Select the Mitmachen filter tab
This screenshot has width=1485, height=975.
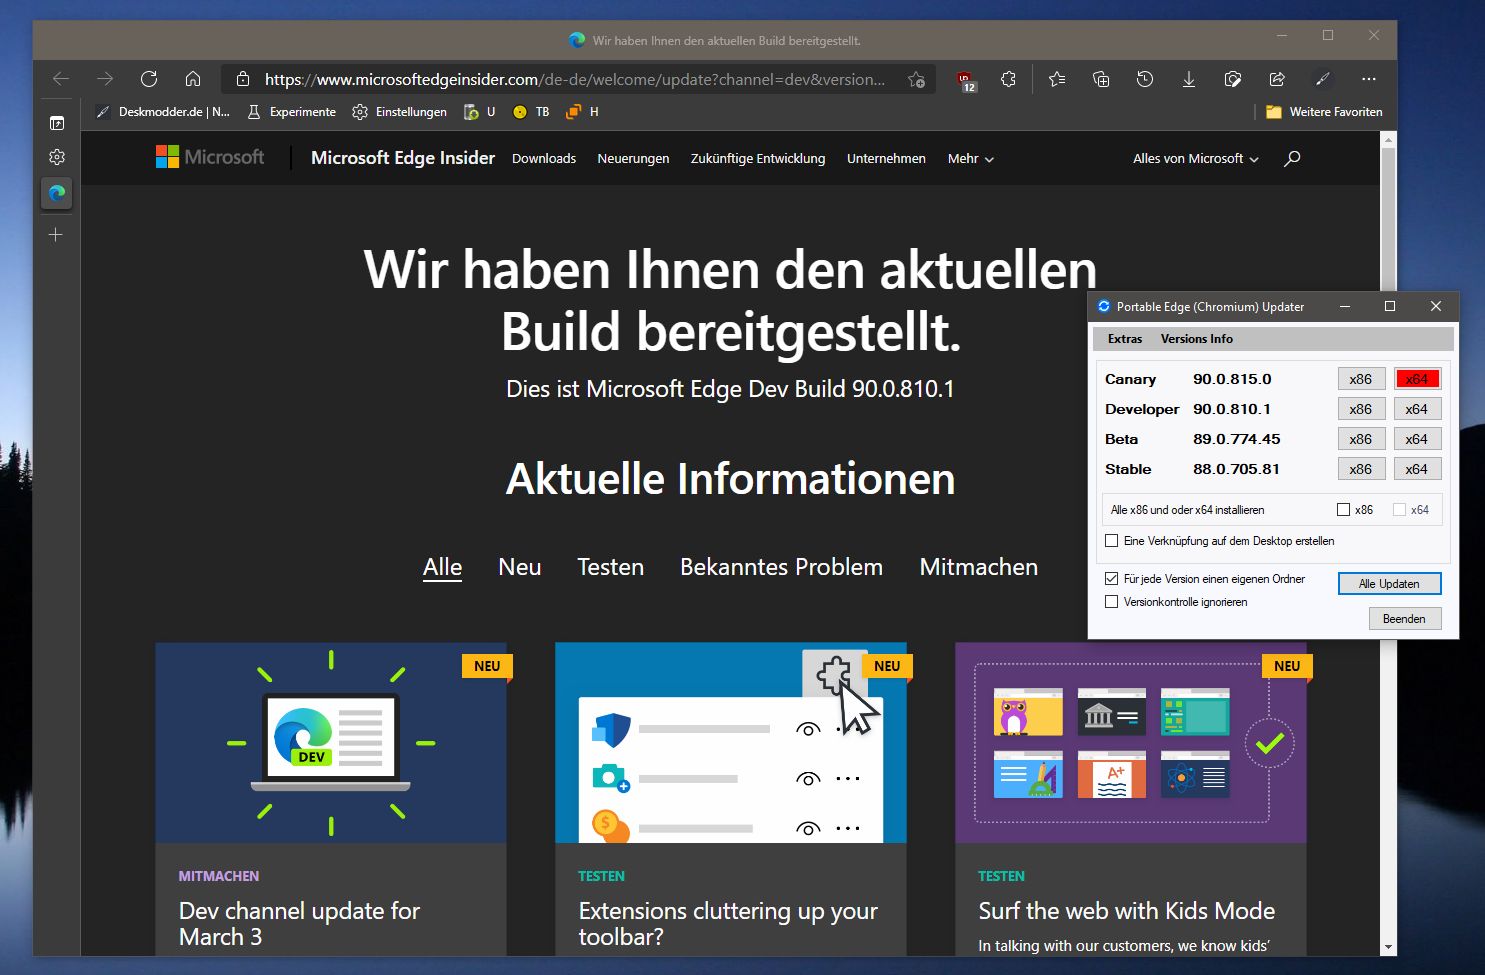978,567
